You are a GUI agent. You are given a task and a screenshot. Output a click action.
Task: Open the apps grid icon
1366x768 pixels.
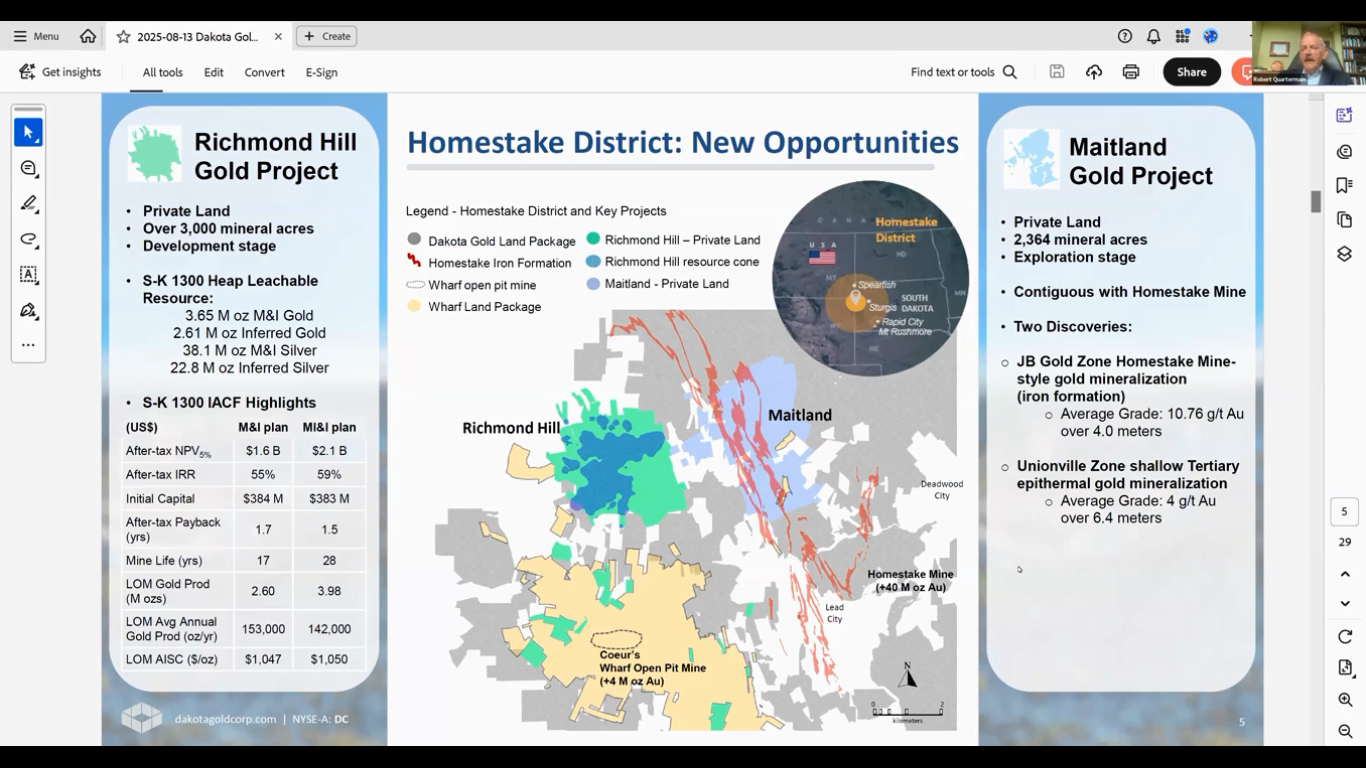pyautogui.click(x=1182, y=36)
